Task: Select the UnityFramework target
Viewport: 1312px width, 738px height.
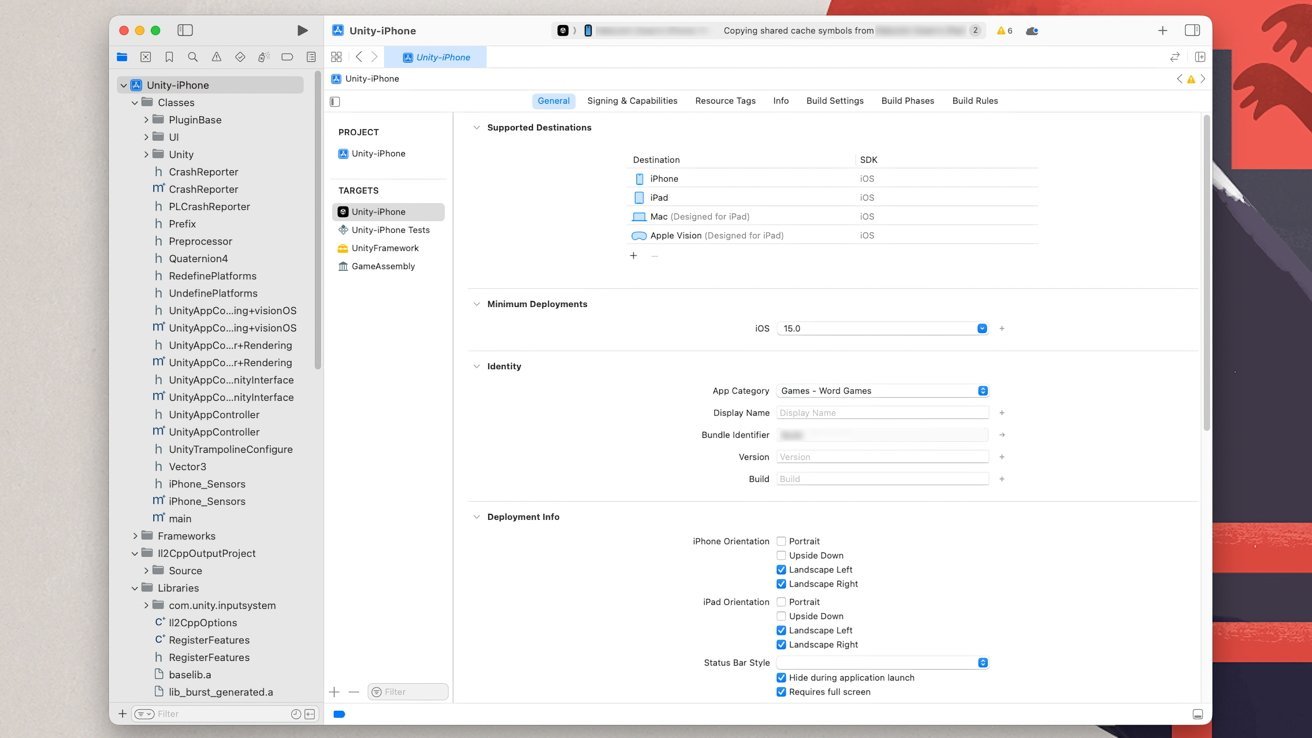Action: [x=385, y=248]
